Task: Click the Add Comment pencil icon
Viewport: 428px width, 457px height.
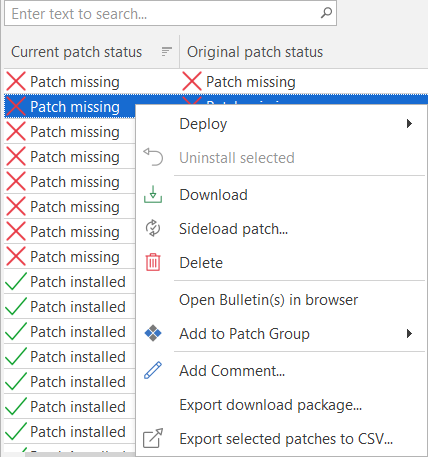Action: [153, 370]
